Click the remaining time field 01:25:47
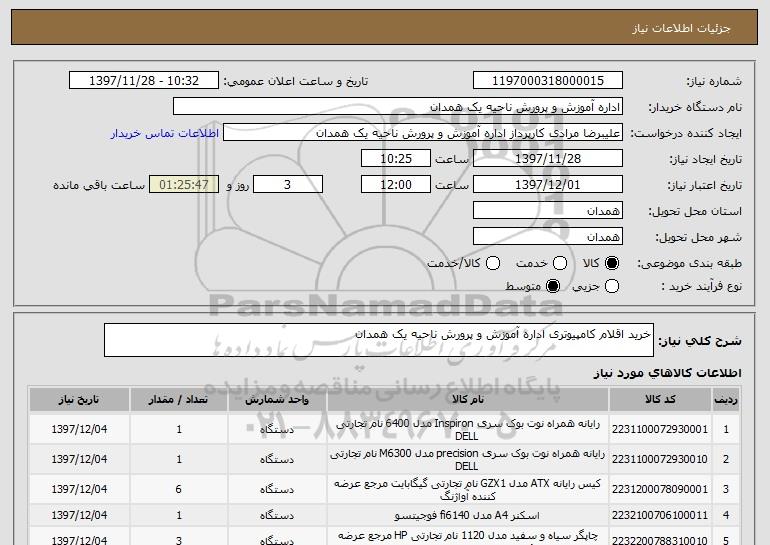770x545 pixels. tap(184, 185)
